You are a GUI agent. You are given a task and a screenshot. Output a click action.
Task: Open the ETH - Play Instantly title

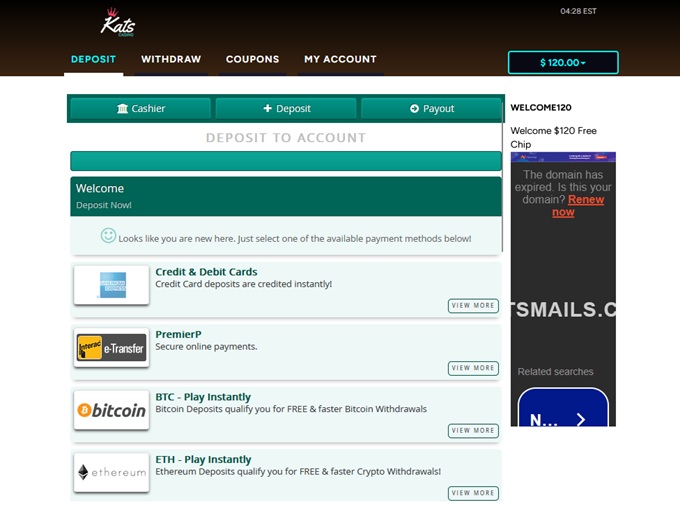[203, 459]
